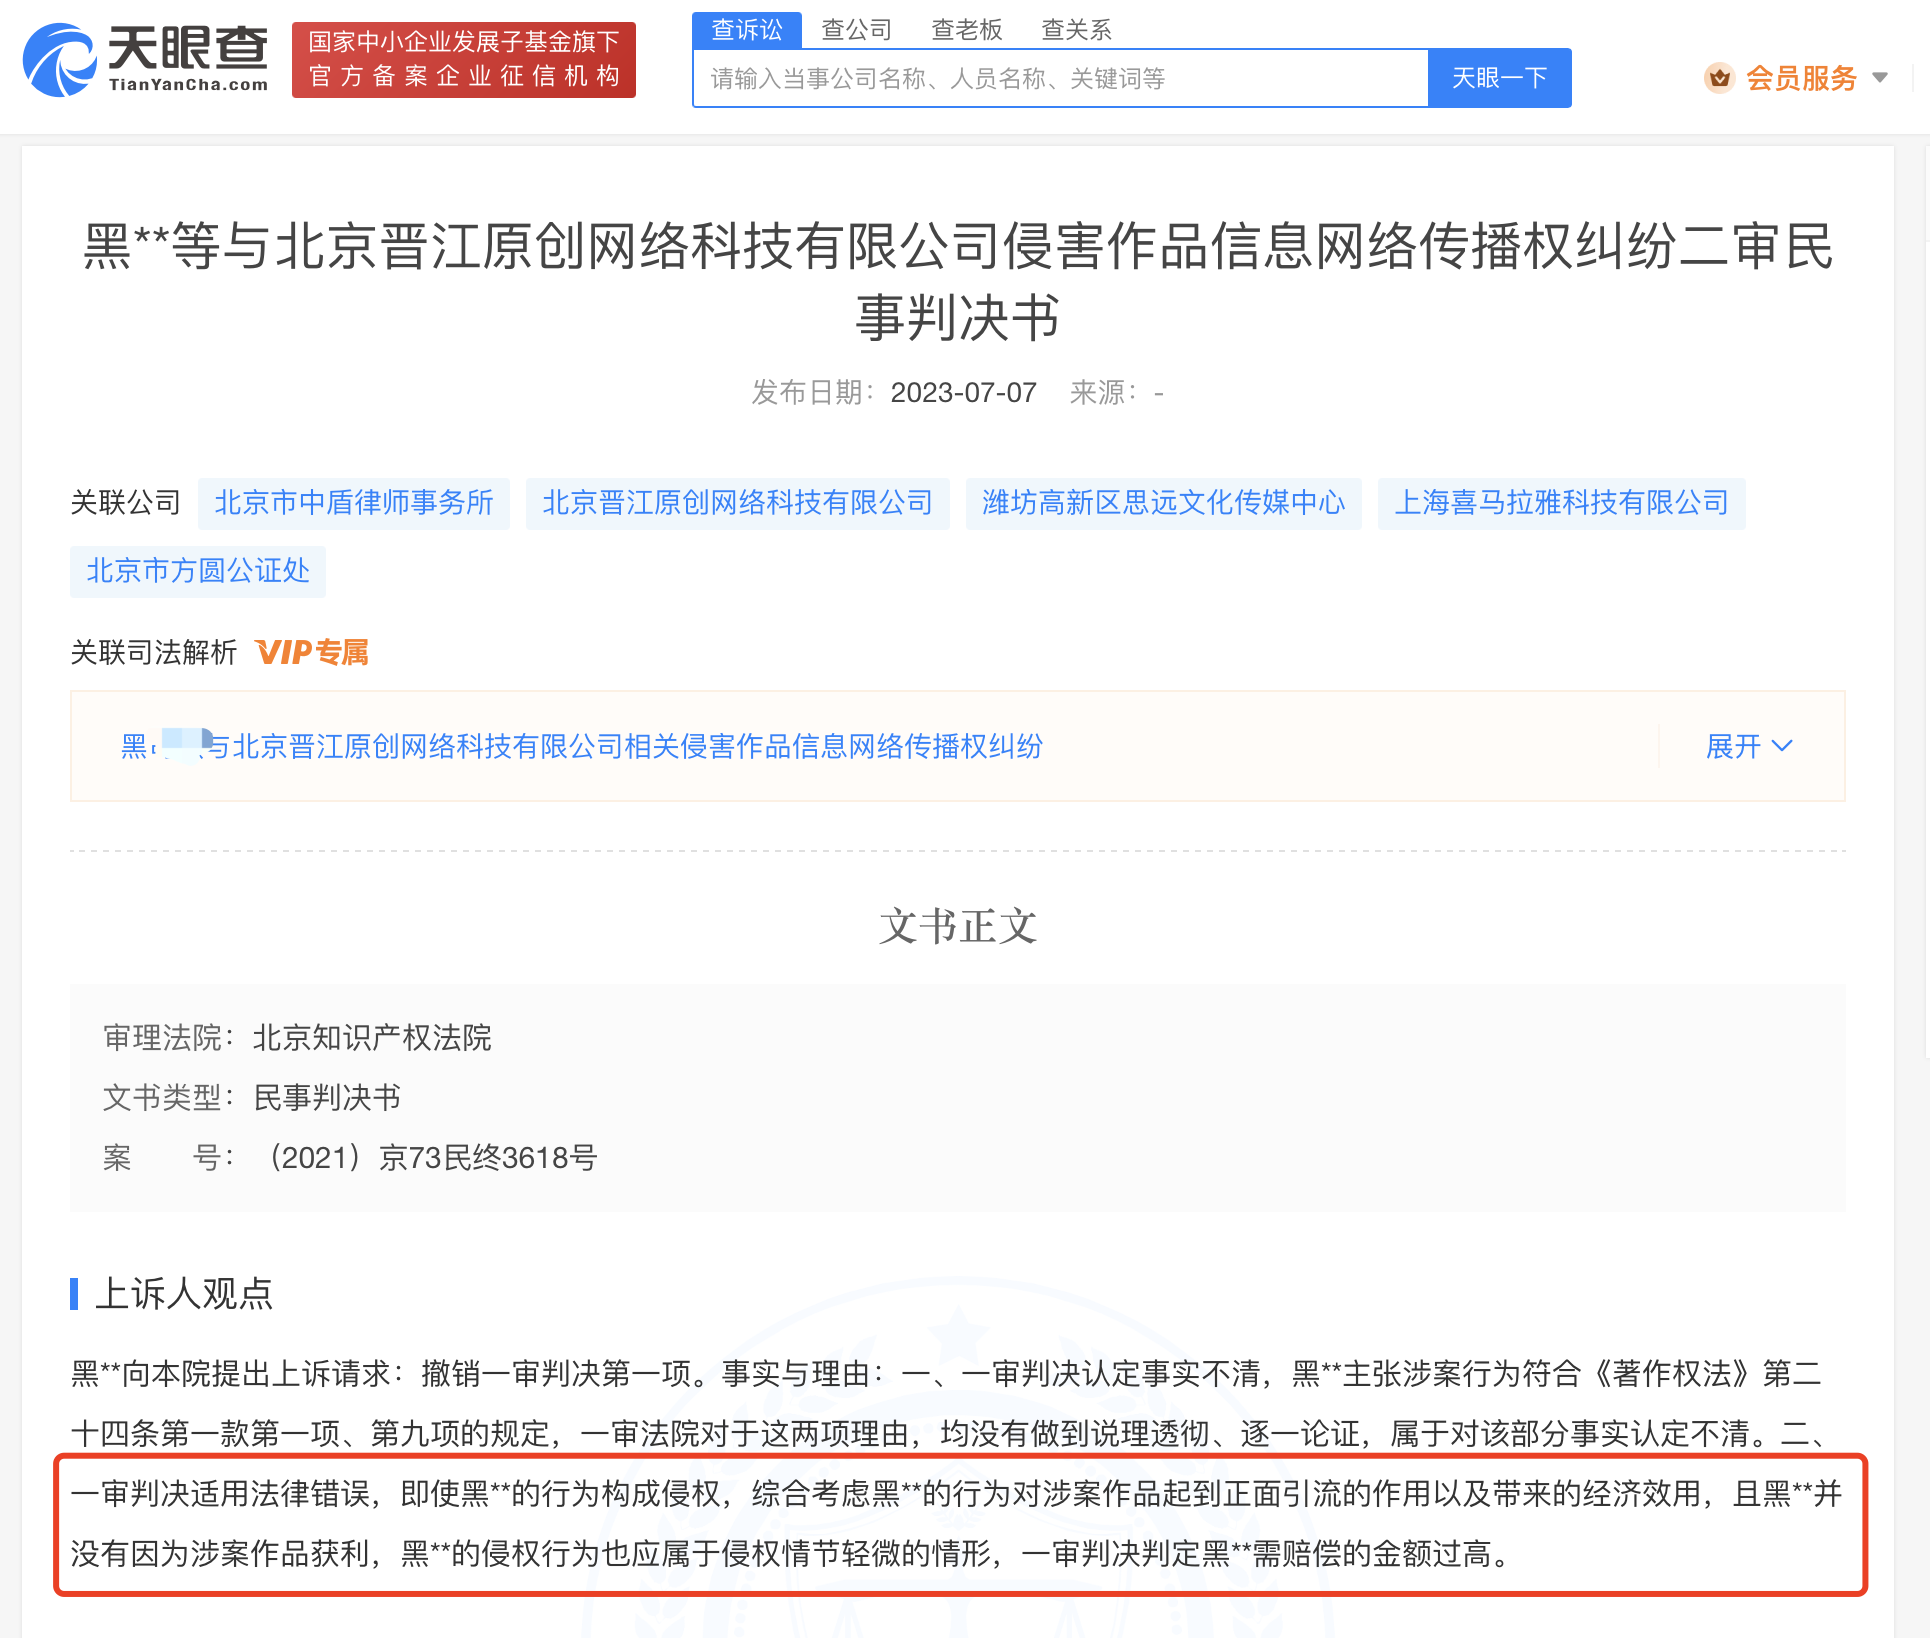
Task: Click the 国家中小企业发展子基金 red banner
Action: [463, 59]
